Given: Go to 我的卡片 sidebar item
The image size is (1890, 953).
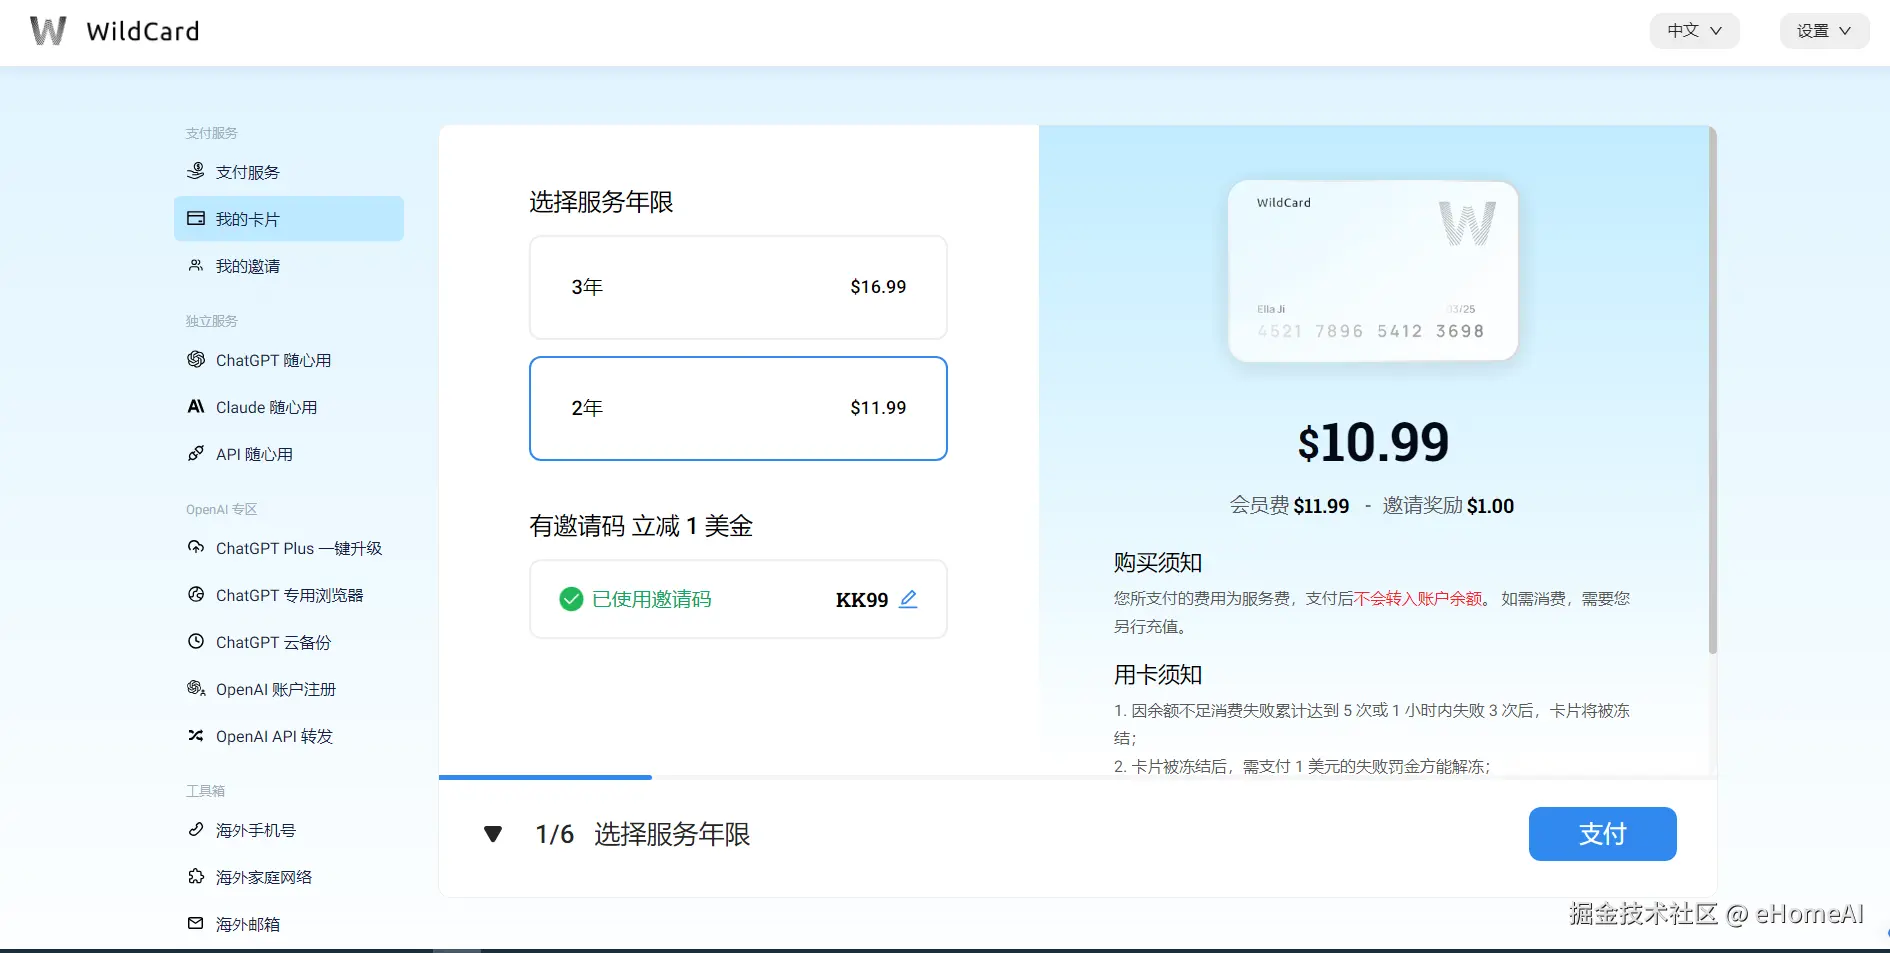Looking at the screenshot, I should [x=289, y=219].
